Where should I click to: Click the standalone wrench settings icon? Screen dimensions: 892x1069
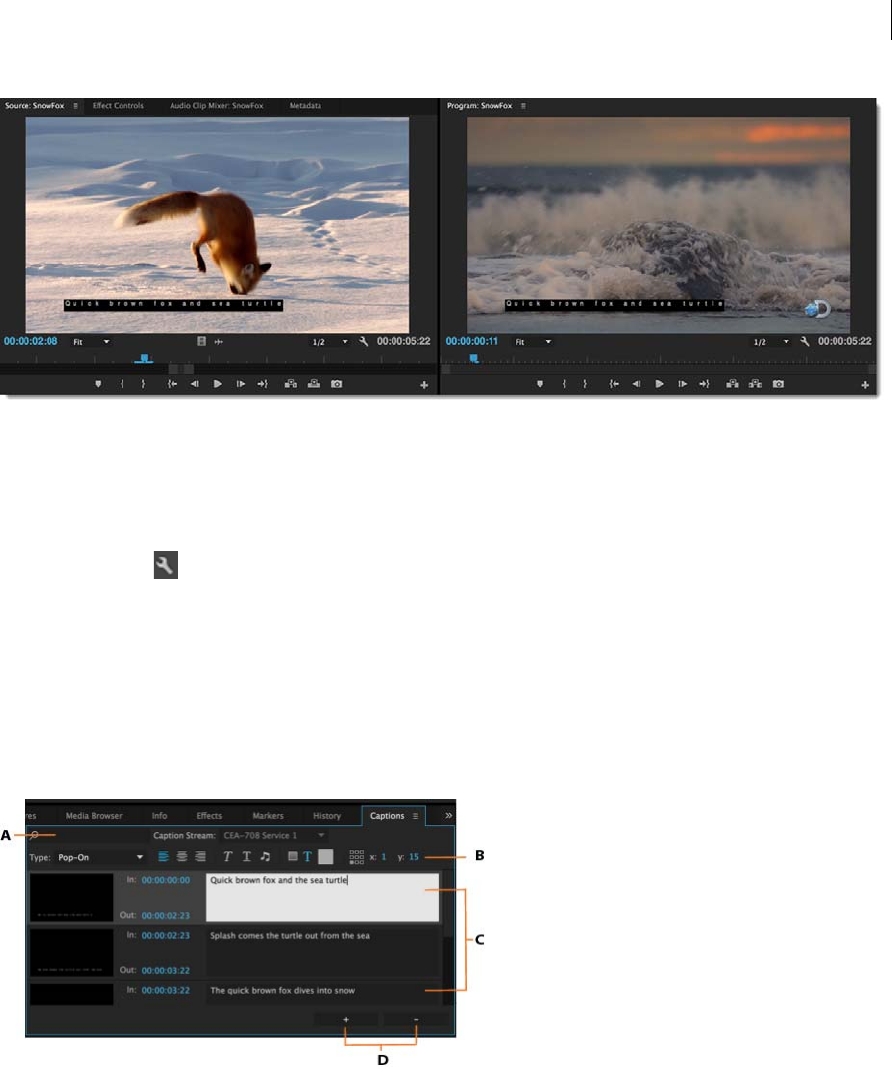(x=166, y=565)
